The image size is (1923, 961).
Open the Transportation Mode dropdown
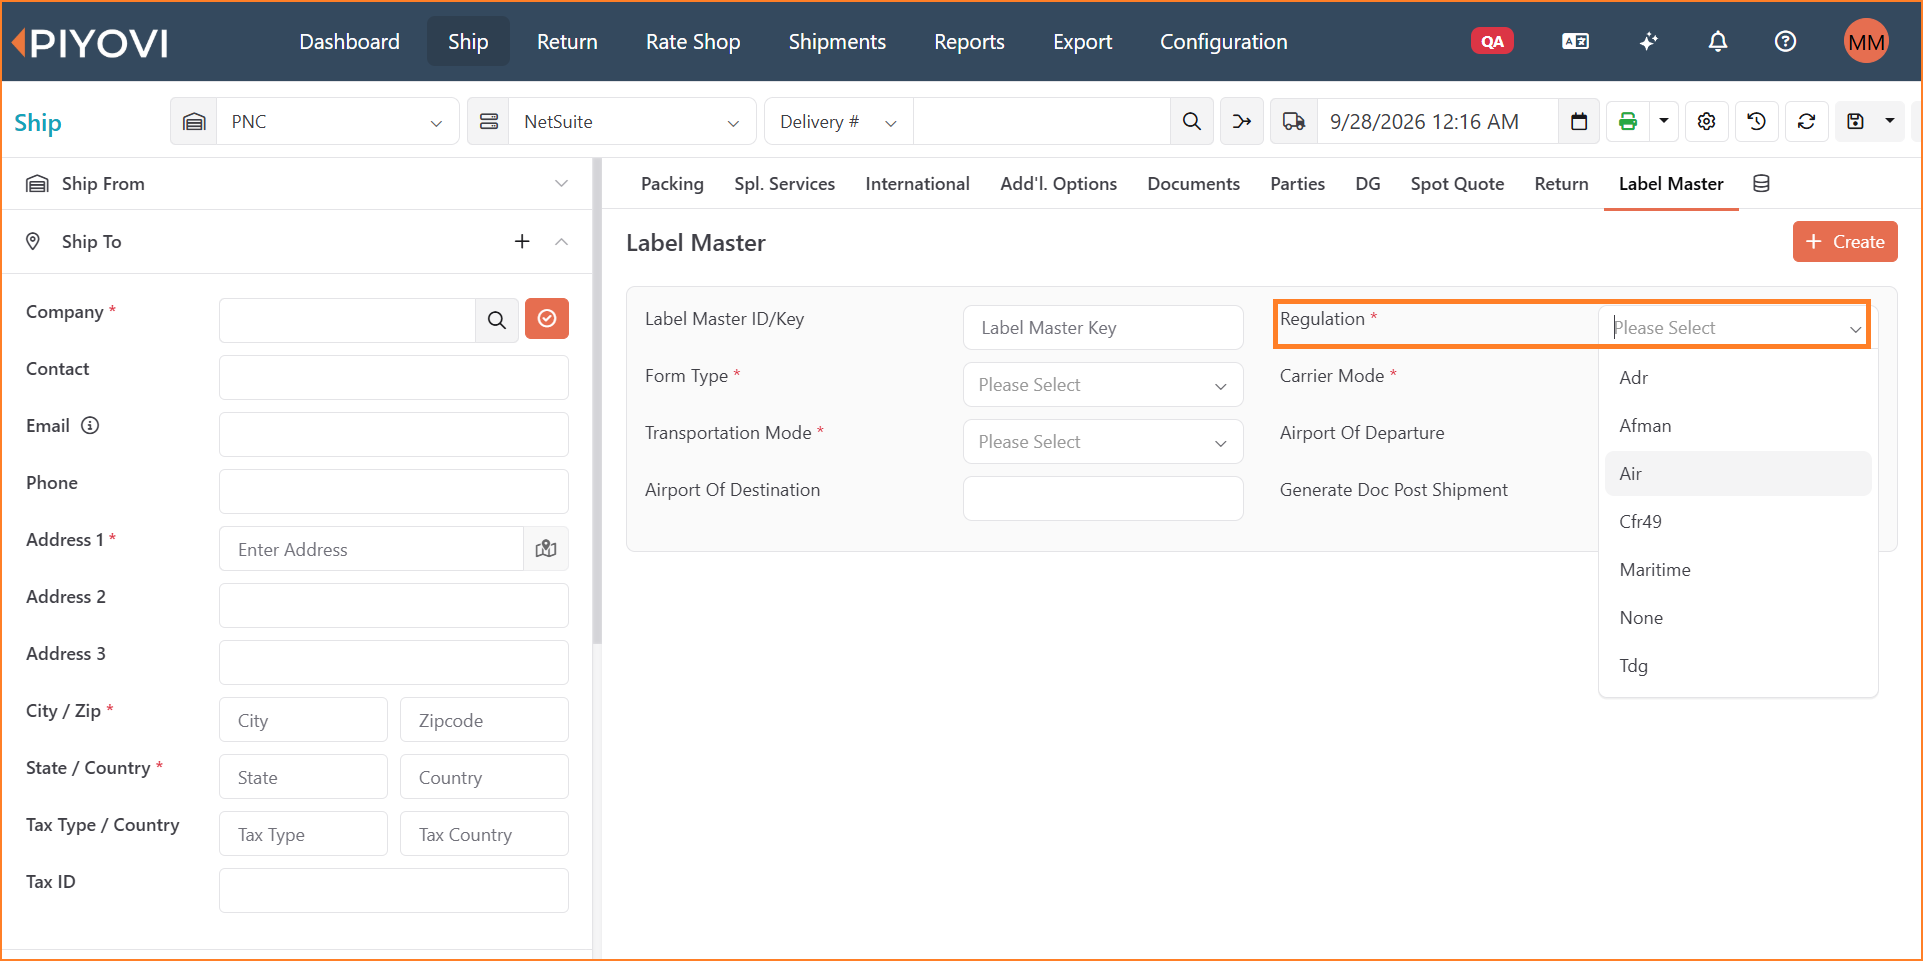(1103, 442)
